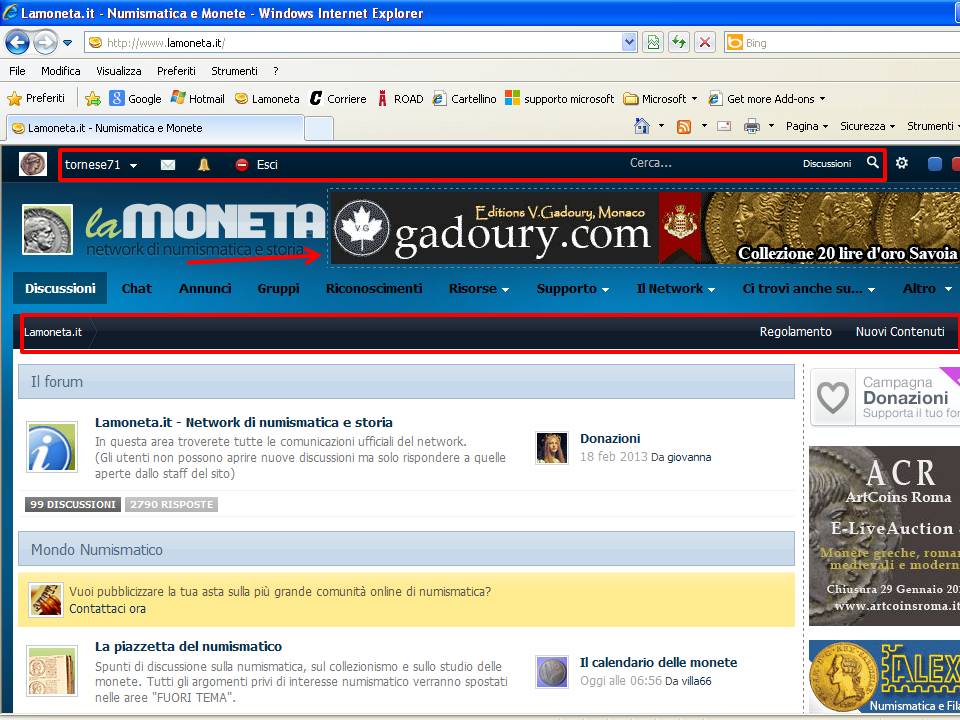Expand the Pagina command menu
Viewport: 960px width, 720px height.
click(807, 126)
